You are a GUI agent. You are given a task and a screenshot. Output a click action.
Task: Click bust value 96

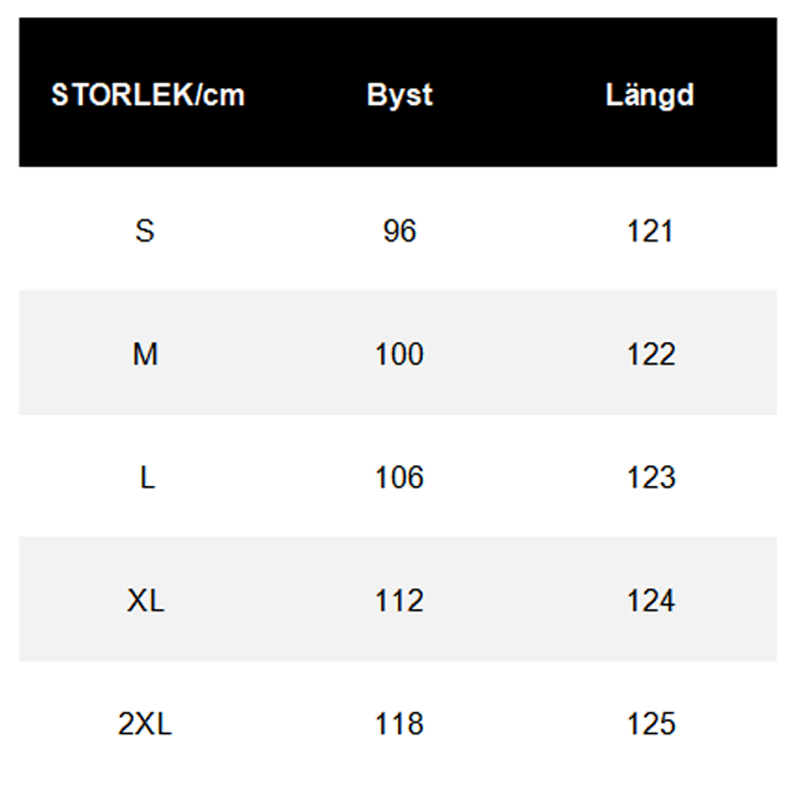(x=399, y=231)
